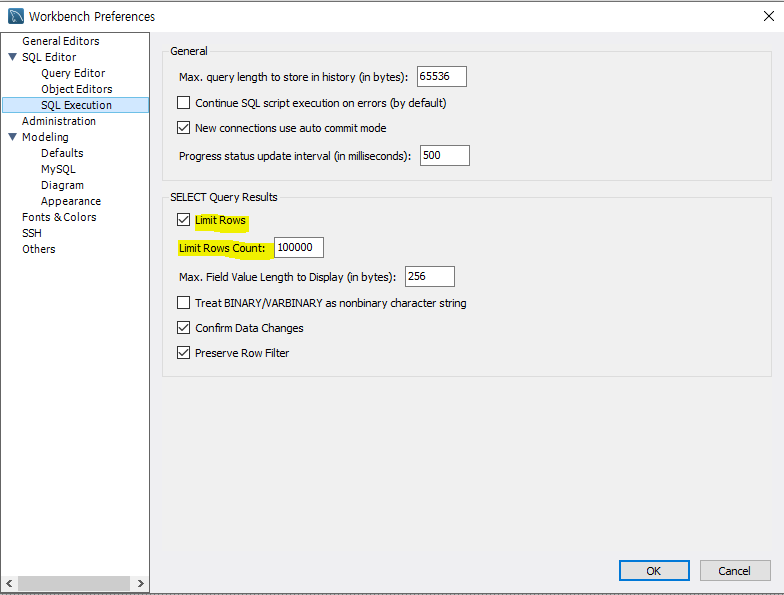
Task: Click the 'Max. Field Value Length to Display' label
Action: [288, 277]
